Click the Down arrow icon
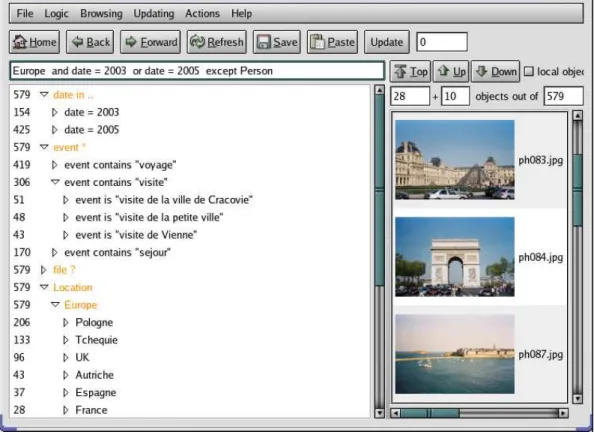 coord(481,71)
